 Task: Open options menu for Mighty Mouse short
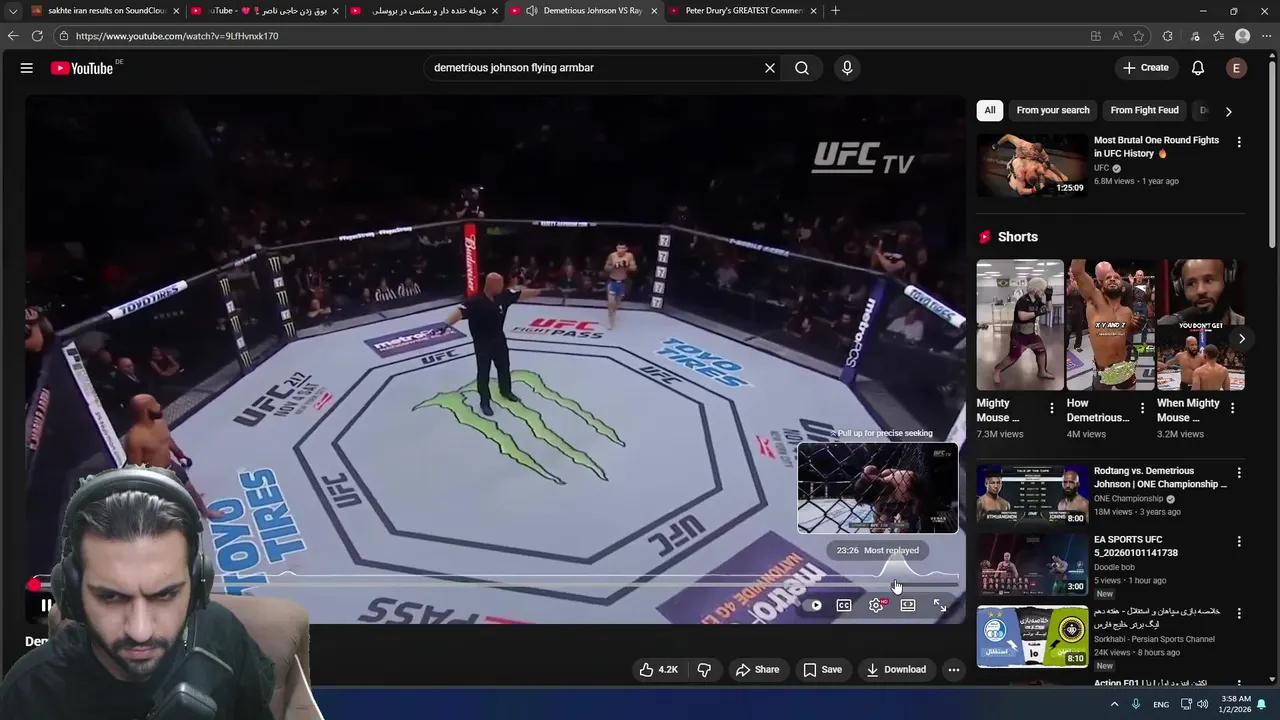click(x=1051, y=408)
